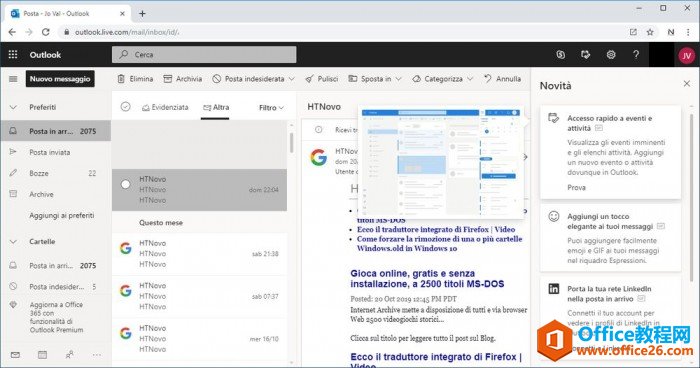This screenshot has width=700, height=368.
Task: Select the Posta - Jo Val - Outlook browser tab
Action: (68, 14)
